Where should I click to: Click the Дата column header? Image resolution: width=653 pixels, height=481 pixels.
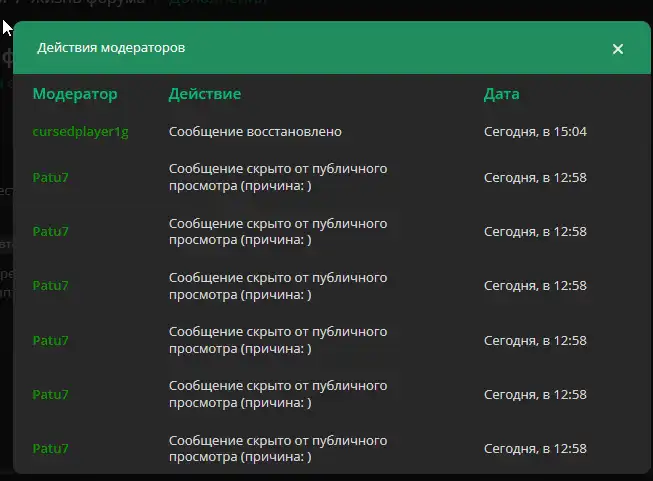(501, 94)
